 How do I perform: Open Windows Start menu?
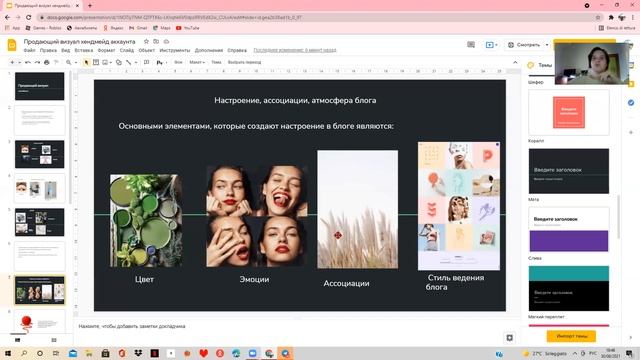pos(8,353)
